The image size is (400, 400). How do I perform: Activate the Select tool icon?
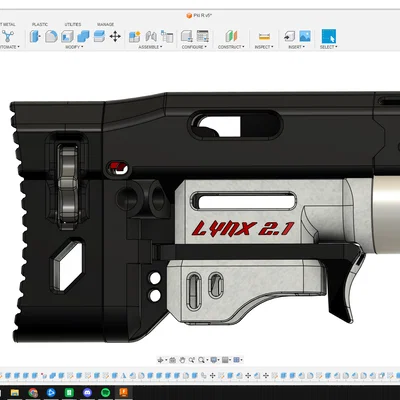[329, 36]
